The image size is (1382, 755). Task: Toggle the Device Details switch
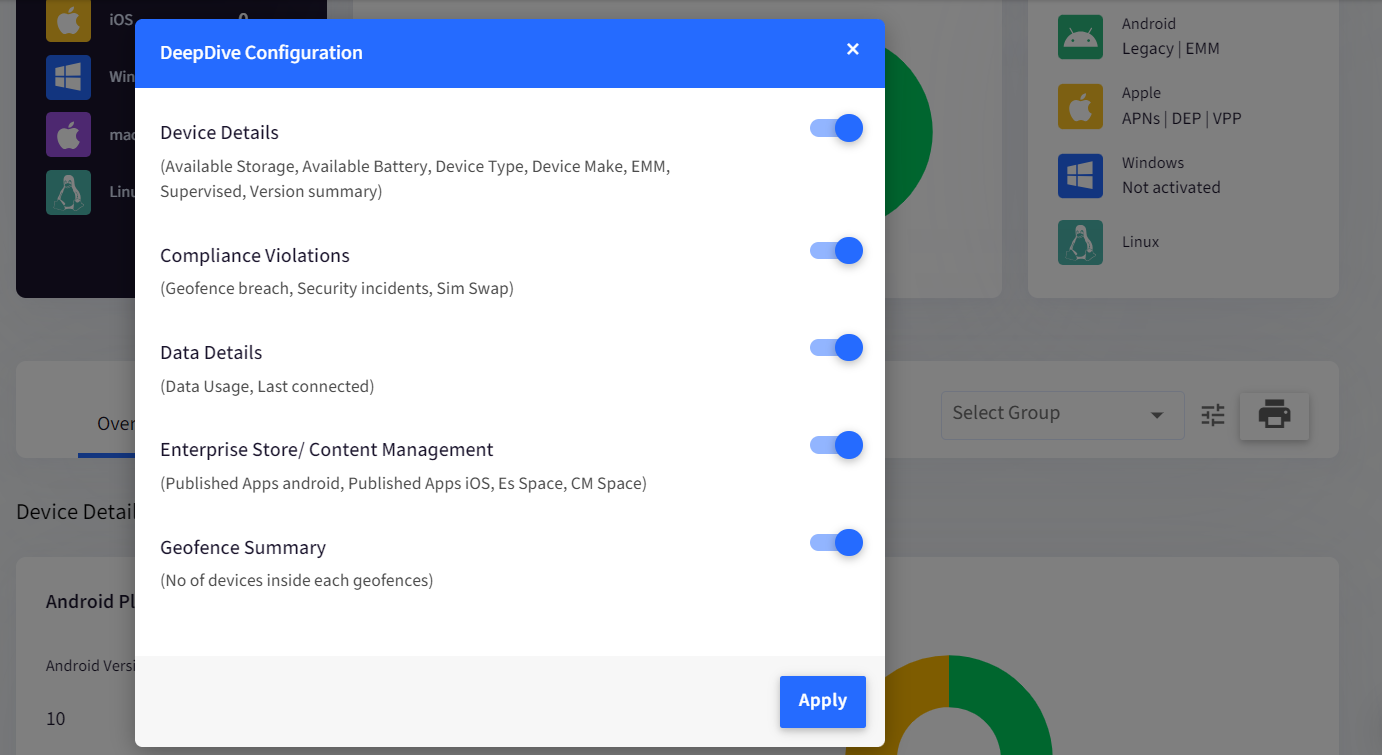(x=836, y=128)
